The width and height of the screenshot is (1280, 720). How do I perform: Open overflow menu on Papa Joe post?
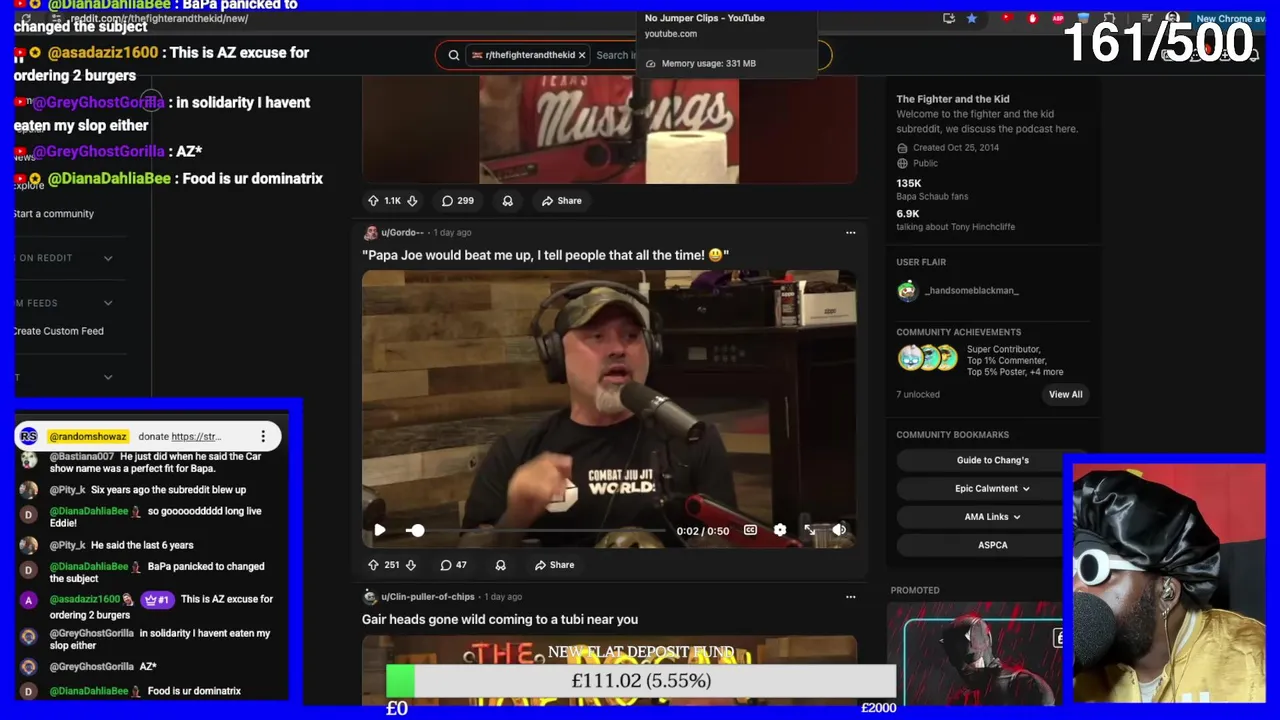coord(851,233)
